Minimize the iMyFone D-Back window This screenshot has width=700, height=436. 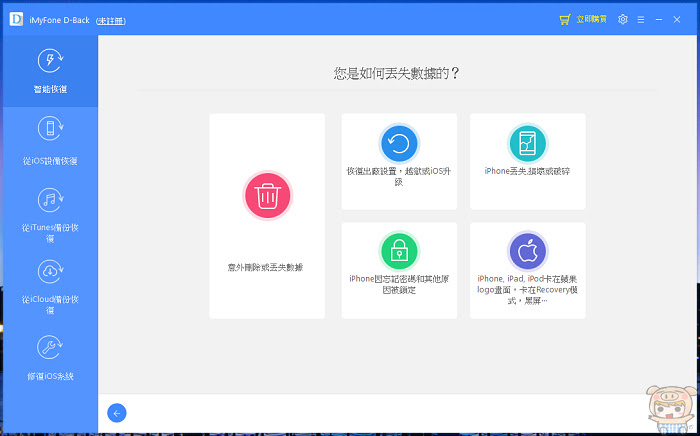(659, 20)
